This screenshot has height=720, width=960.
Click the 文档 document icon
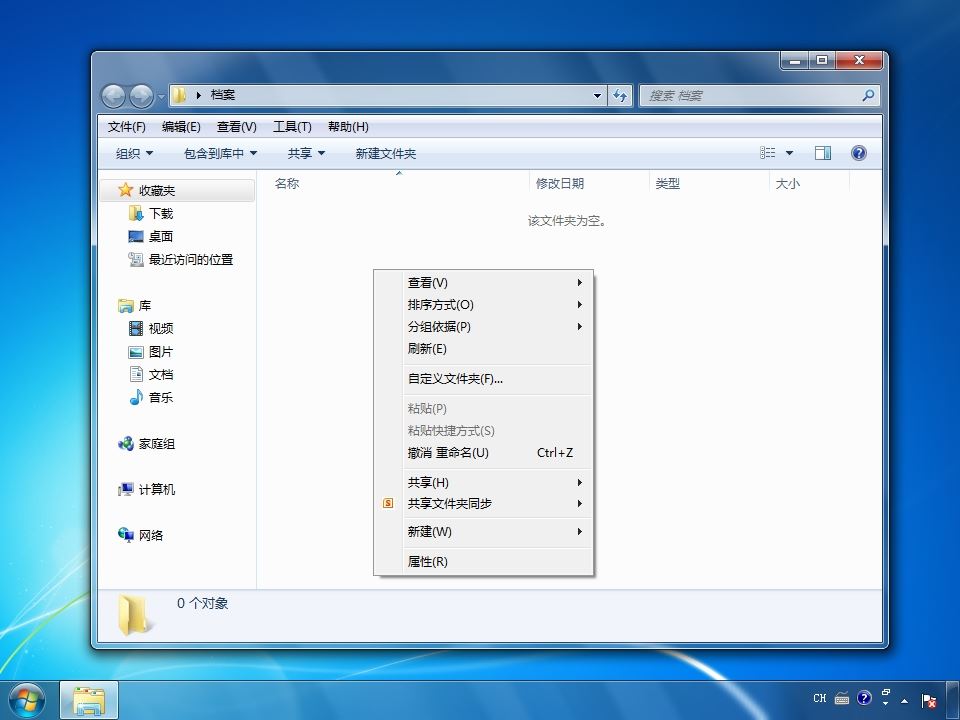click(x=136, y=374)
